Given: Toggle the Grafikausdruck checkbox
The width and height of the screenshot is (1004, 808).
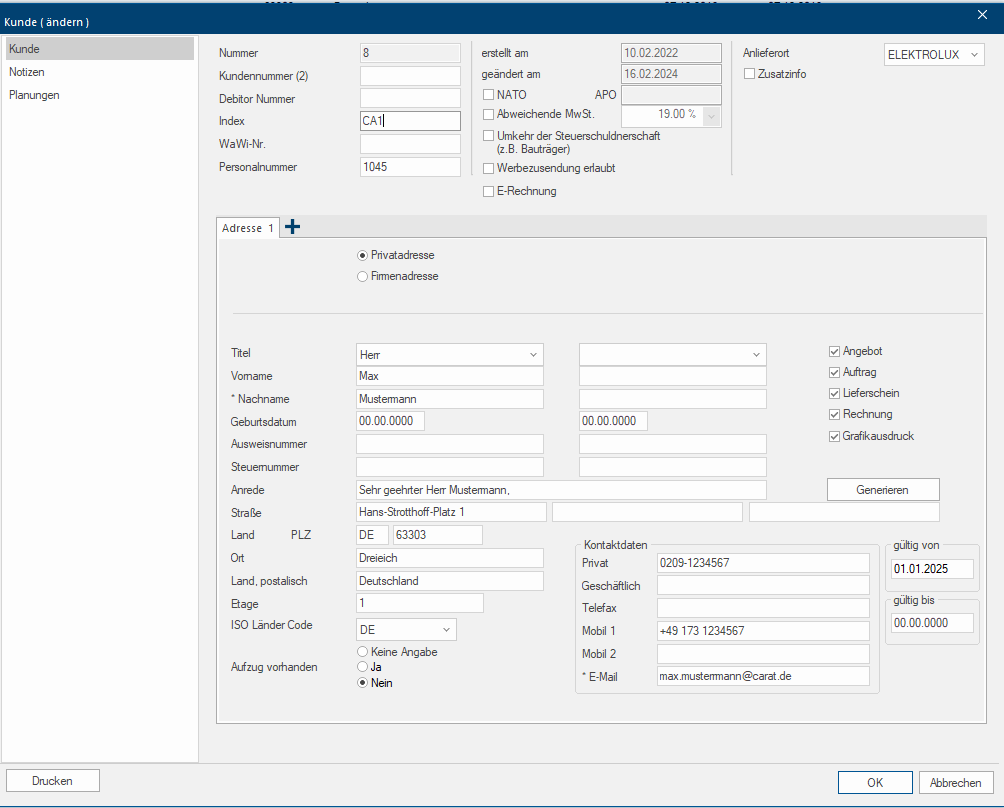Looking at the screenshot, I should (834, 437).
